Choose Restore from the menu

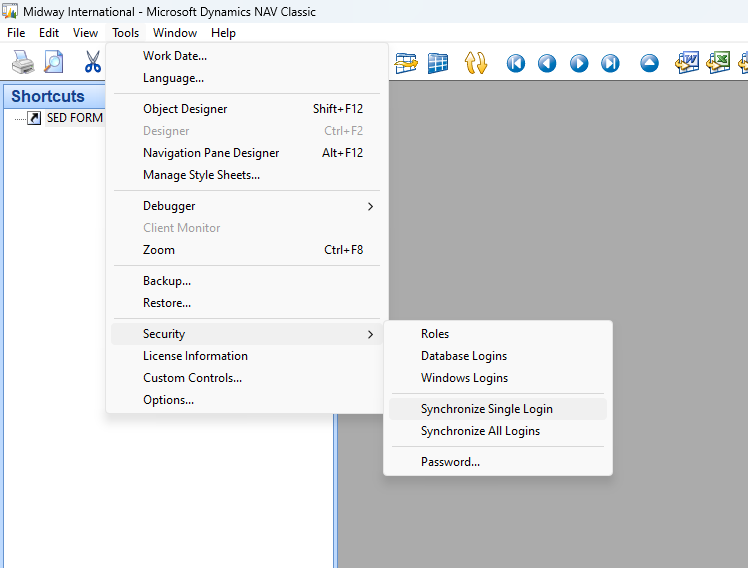[x=247, y=303]
